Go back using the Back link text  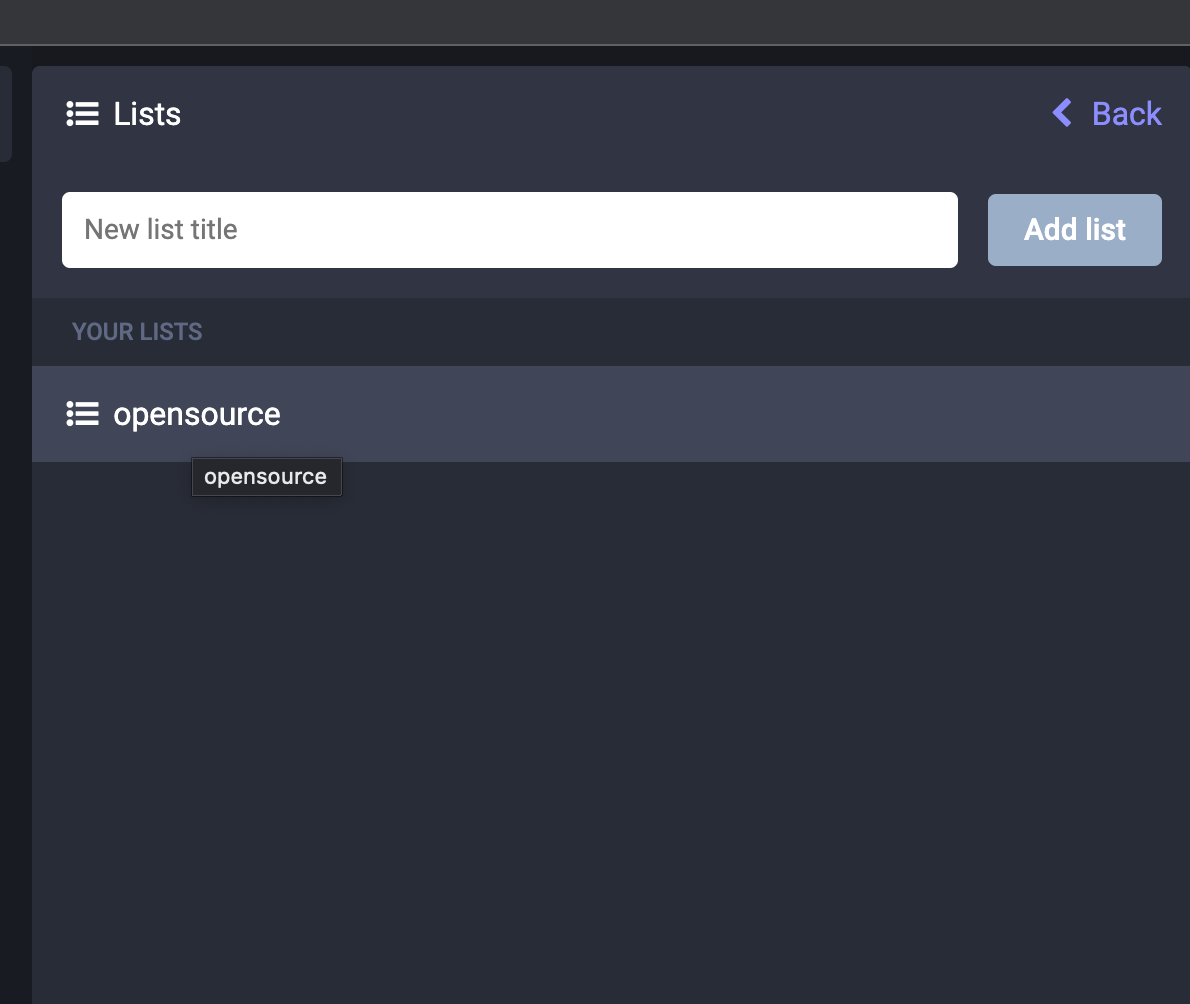[x=1126, y=114]
